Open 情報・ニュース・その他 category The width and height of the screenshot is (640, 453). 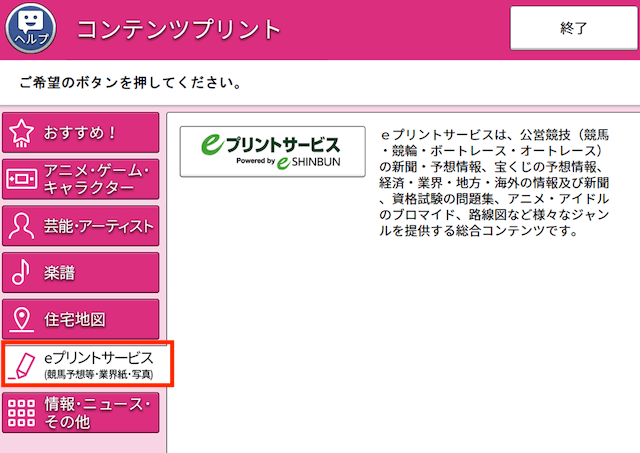[x=80, y=413]
